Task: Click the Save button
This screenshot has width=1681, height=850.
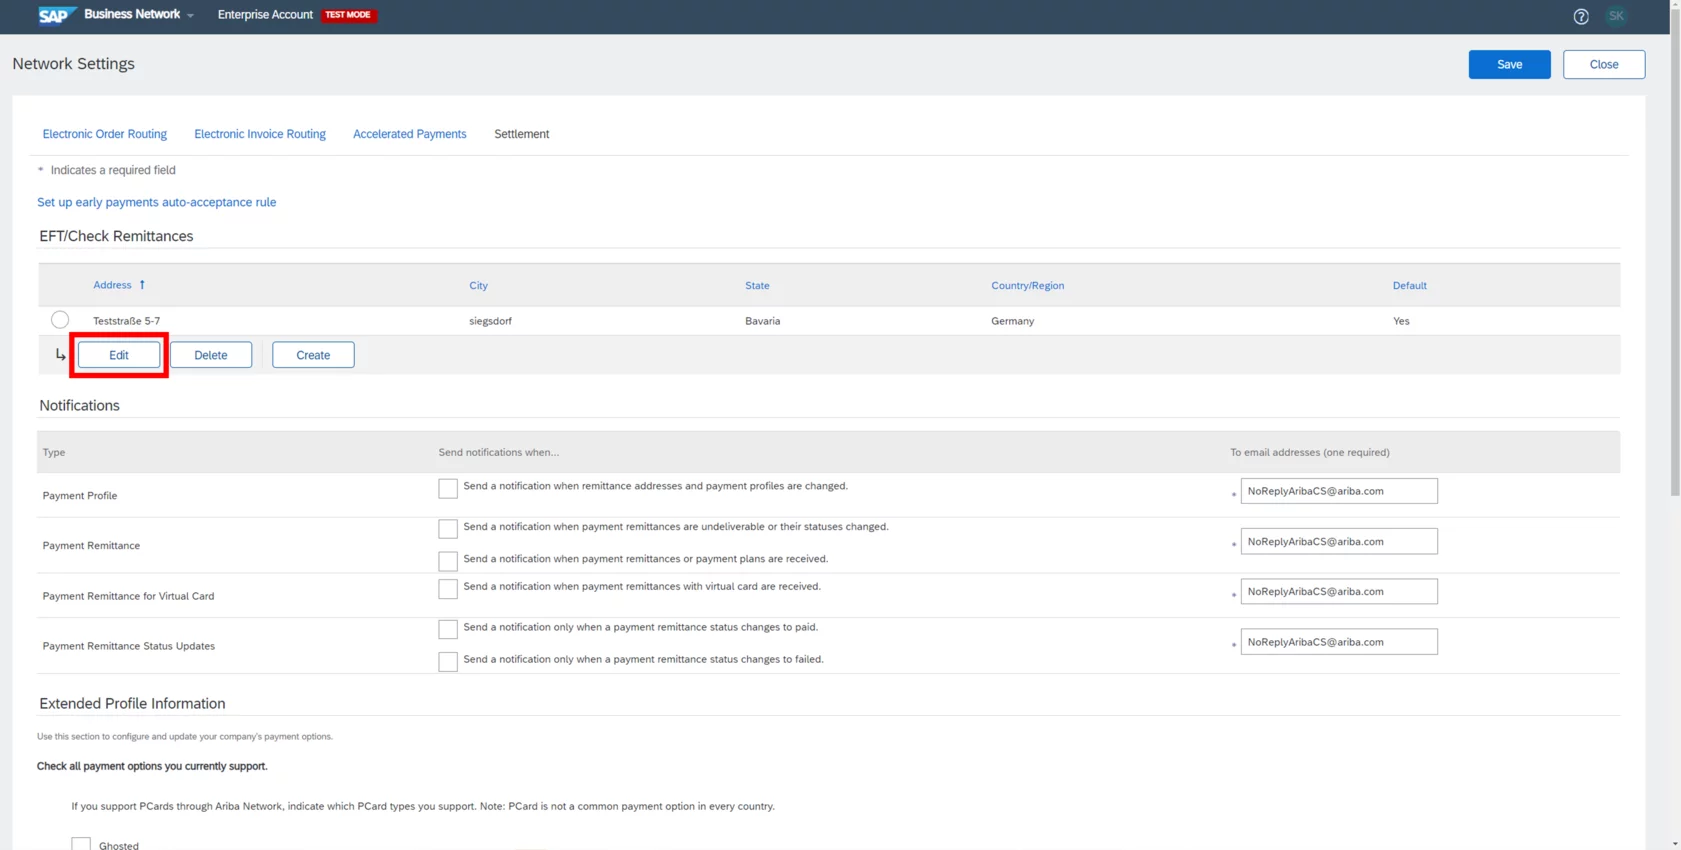Action: click(x=1508, y=64)
